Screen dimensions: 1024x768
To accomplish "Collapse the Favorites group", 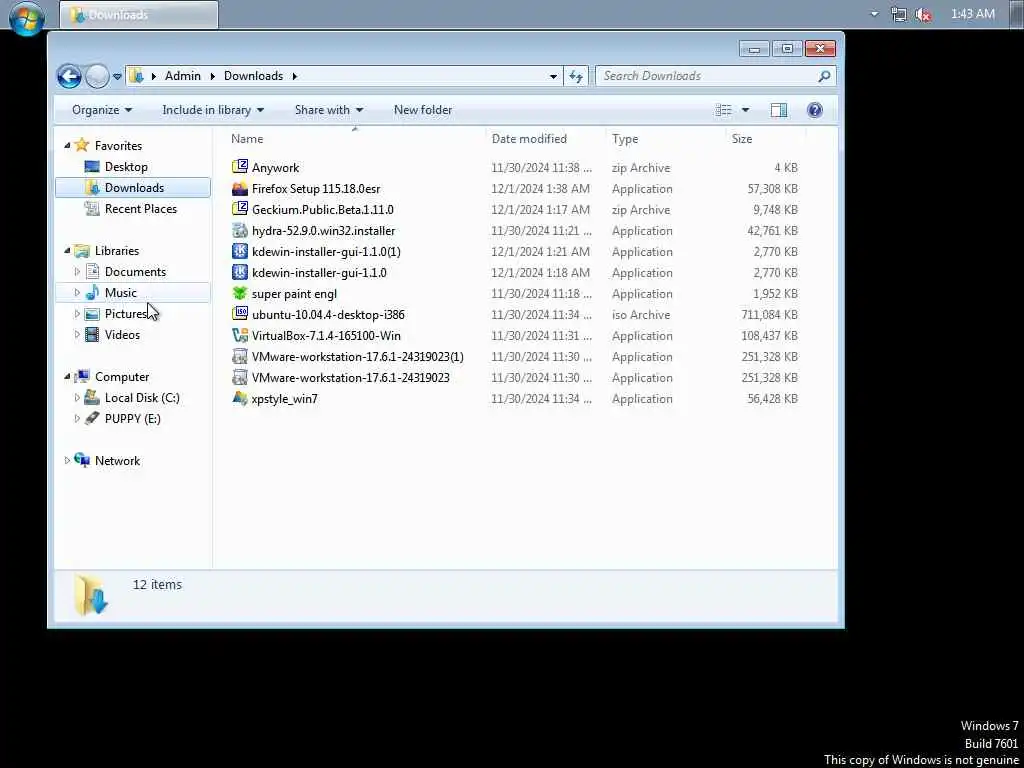I will 67,146.
